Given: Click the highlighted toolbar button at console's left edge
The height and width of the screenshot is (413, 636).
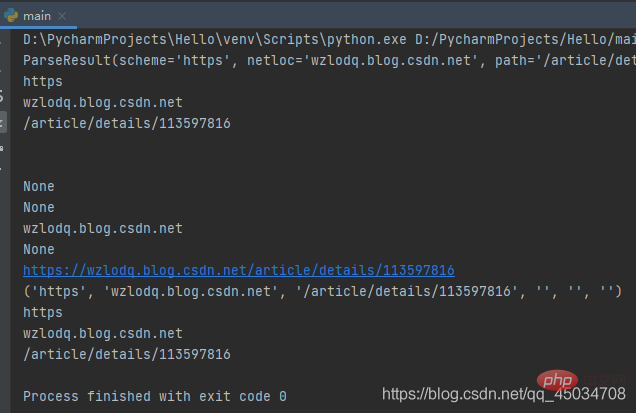Looking at the screenshot, I should click(4, 123).
